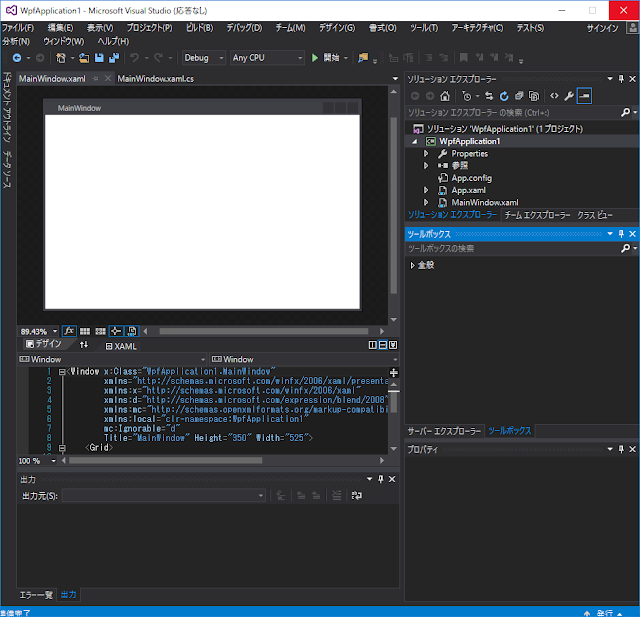The width and height of the screenshot is (640, 617).
Task: Switch to the デザイン view button
Action: [x=43, y=344]
